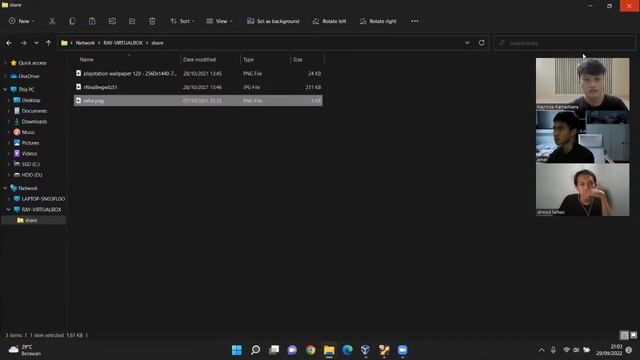This screenshot has width=640, height=360.
Task: Launch Google Chrome from taskbar
Action: tap(311, 350)
